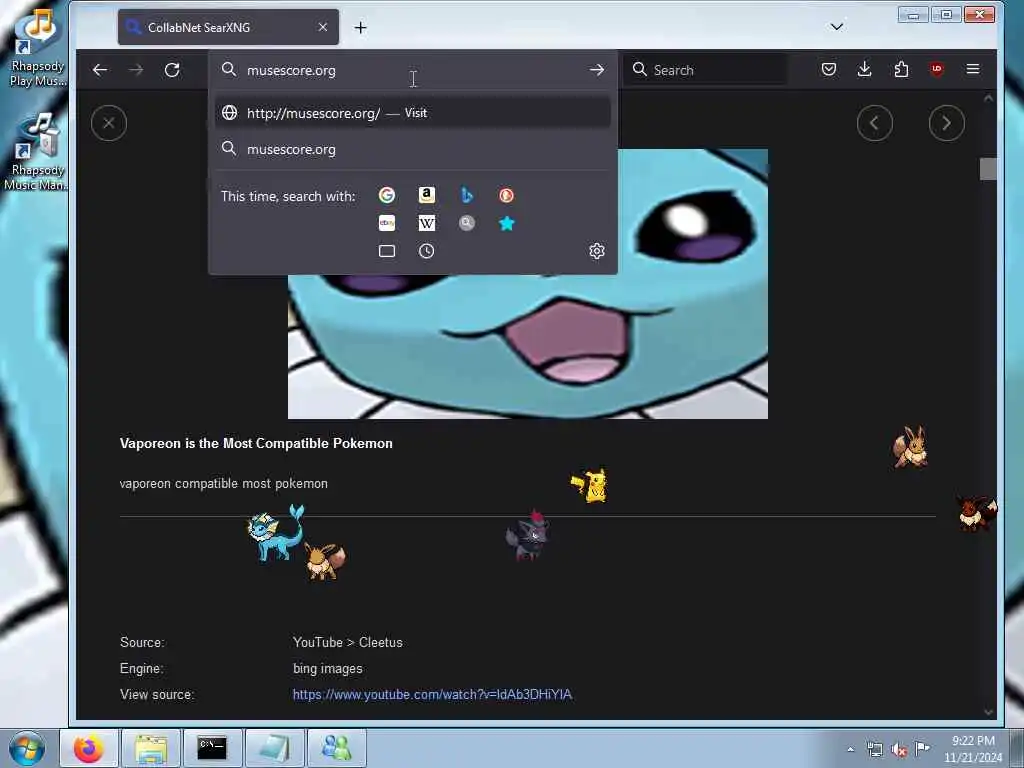The width and height of the screenshot is (1024, 768).
Task: Click the muted volume tray icon
Action: point(899,750)
